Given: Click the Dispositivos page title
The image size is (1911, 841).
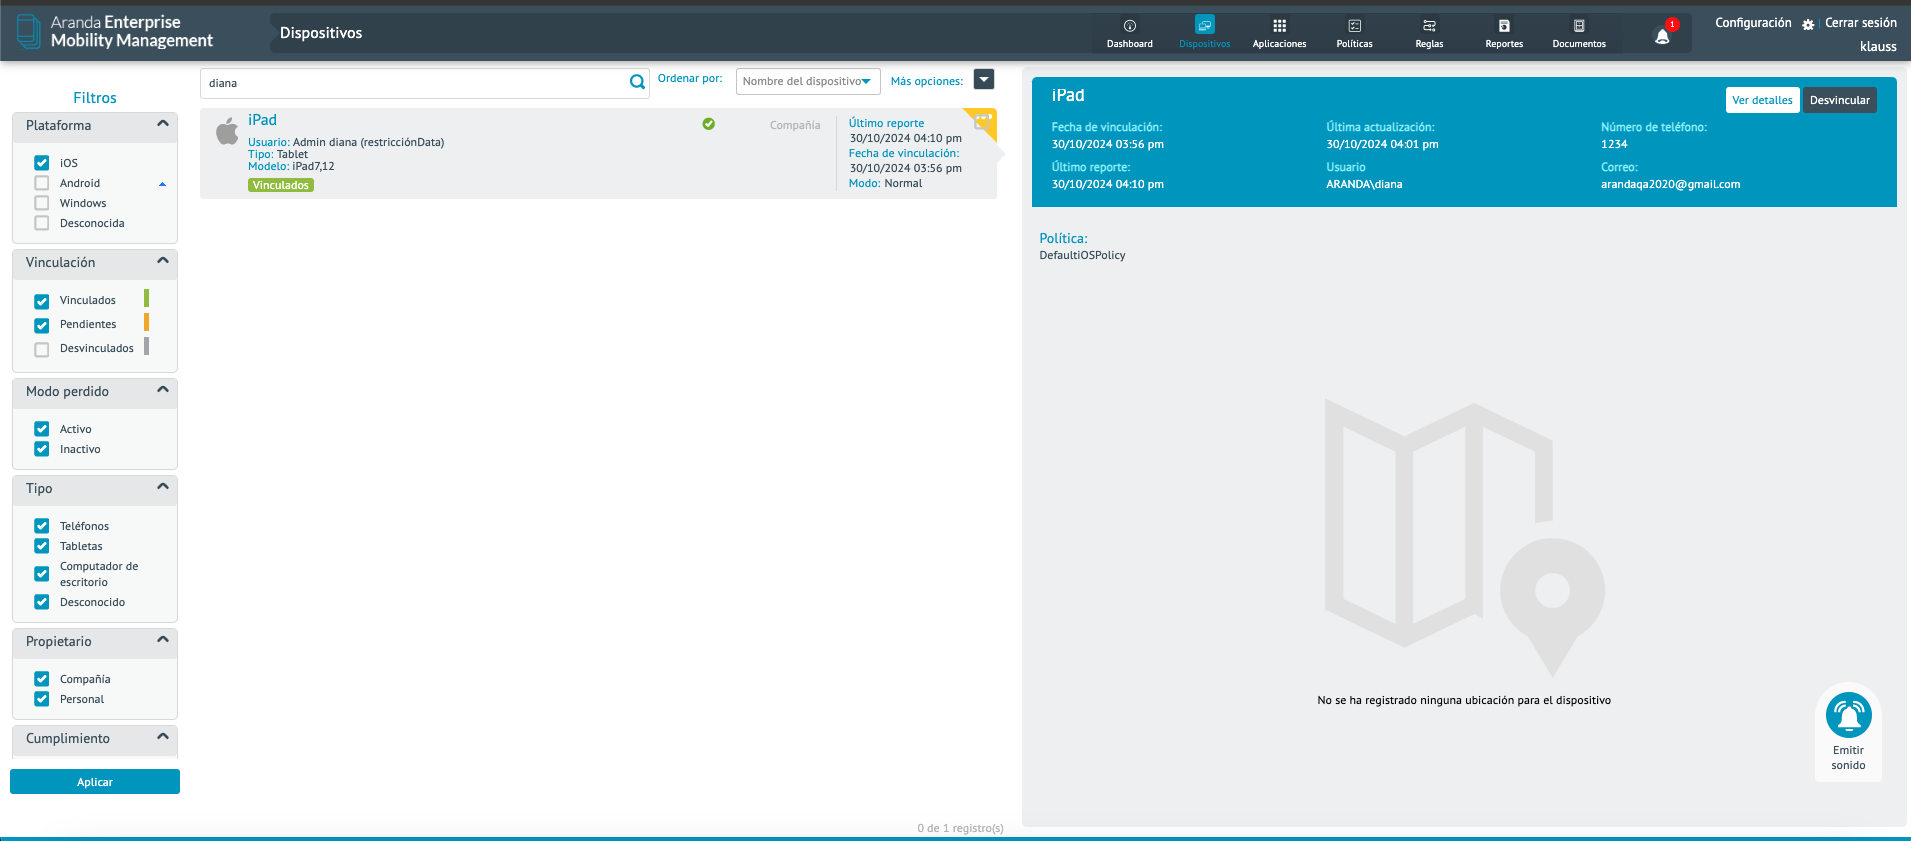Looking at the screenshot, I should pyautogui.click(x=321, y=33).
